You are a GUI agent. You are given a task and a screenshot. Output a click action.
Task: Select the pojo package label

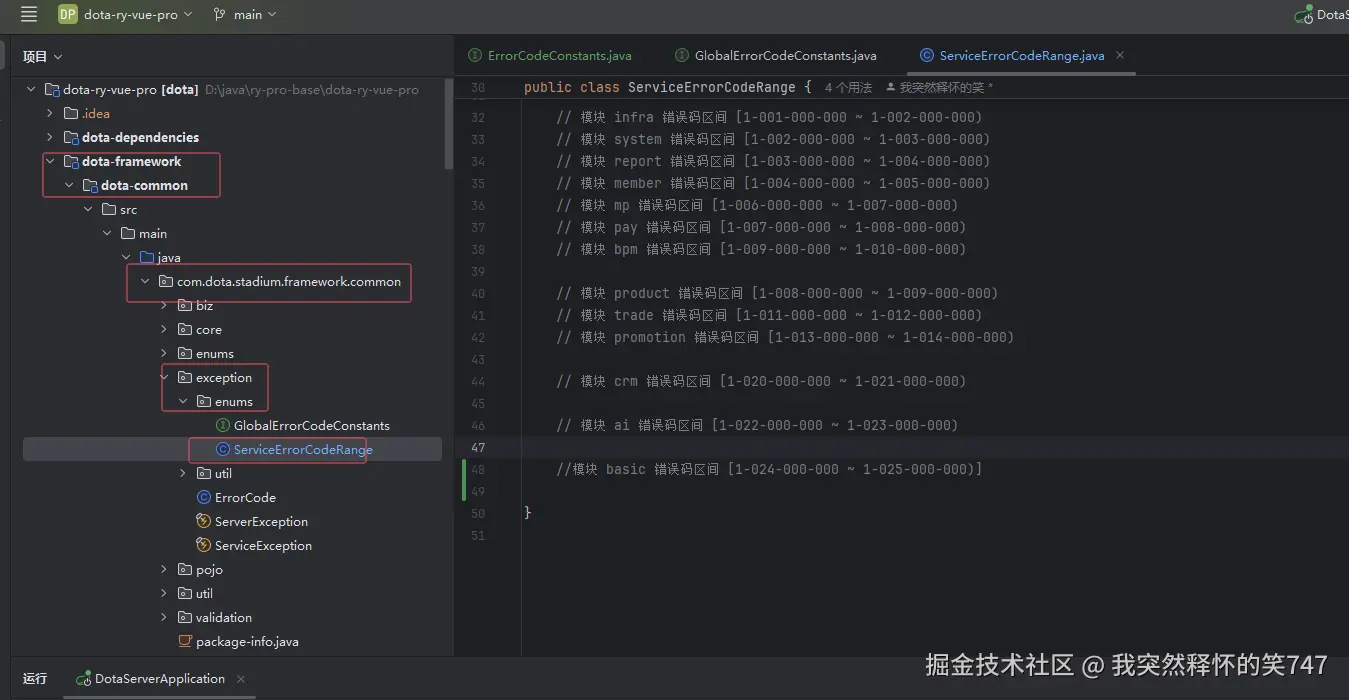pyautogui.click(x=209, y=569)
